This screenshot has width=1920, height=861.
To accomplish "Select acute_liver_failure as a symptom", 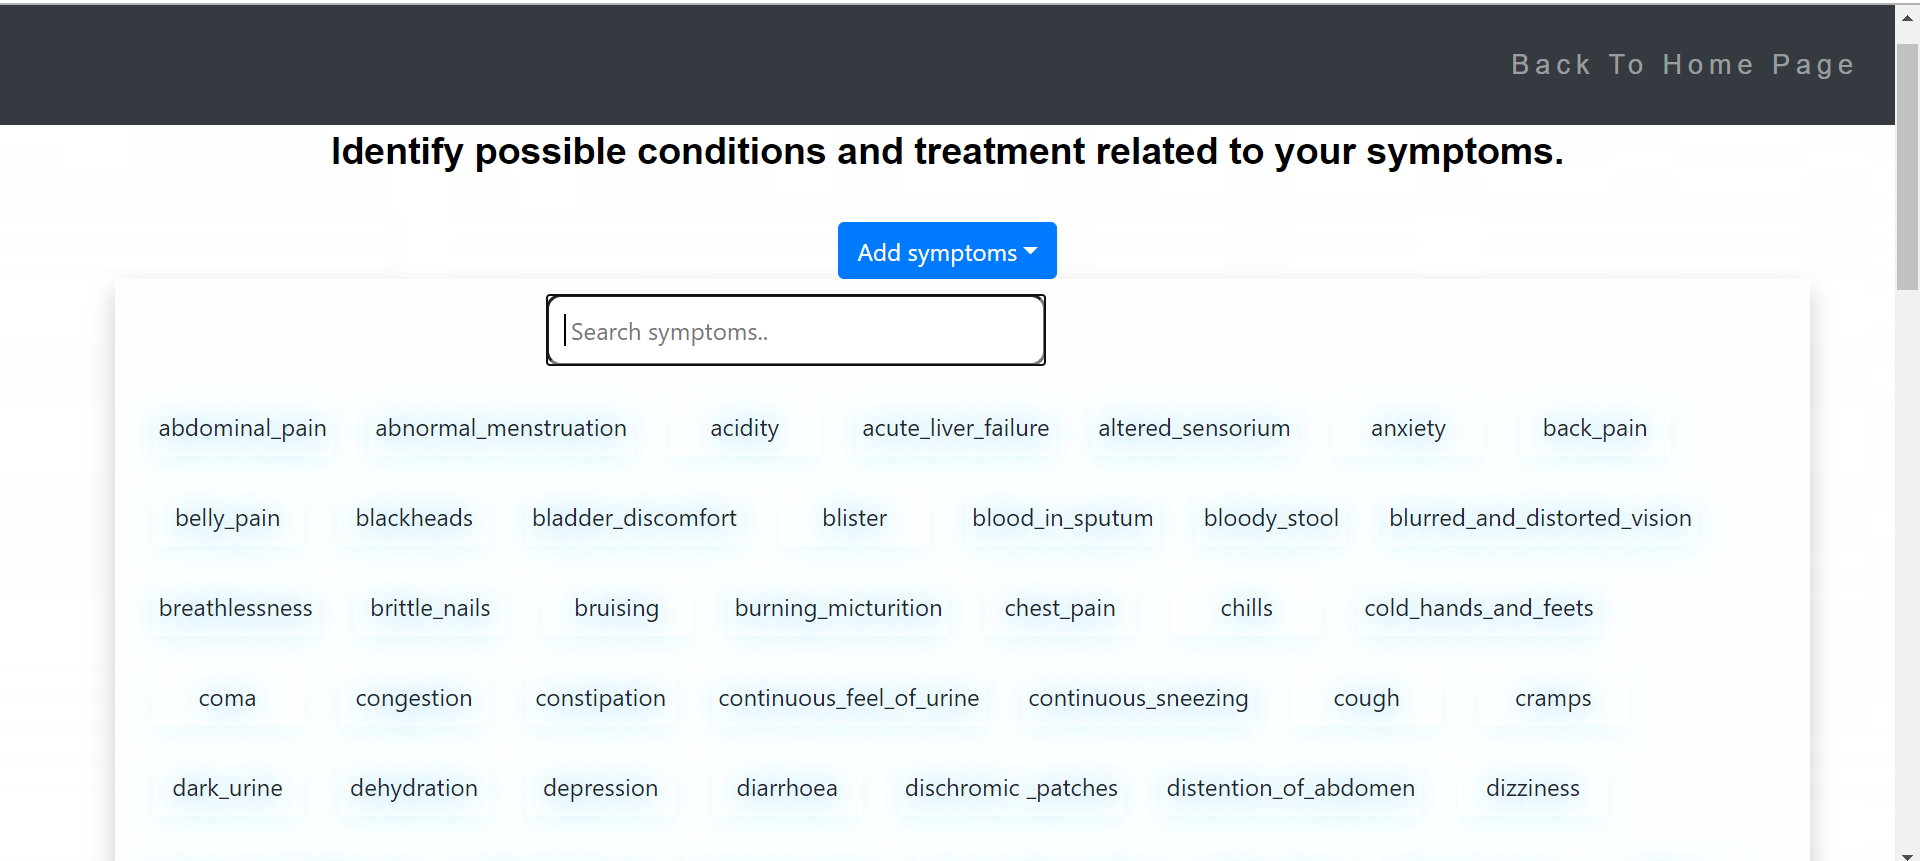I will (x=955, y=428).
